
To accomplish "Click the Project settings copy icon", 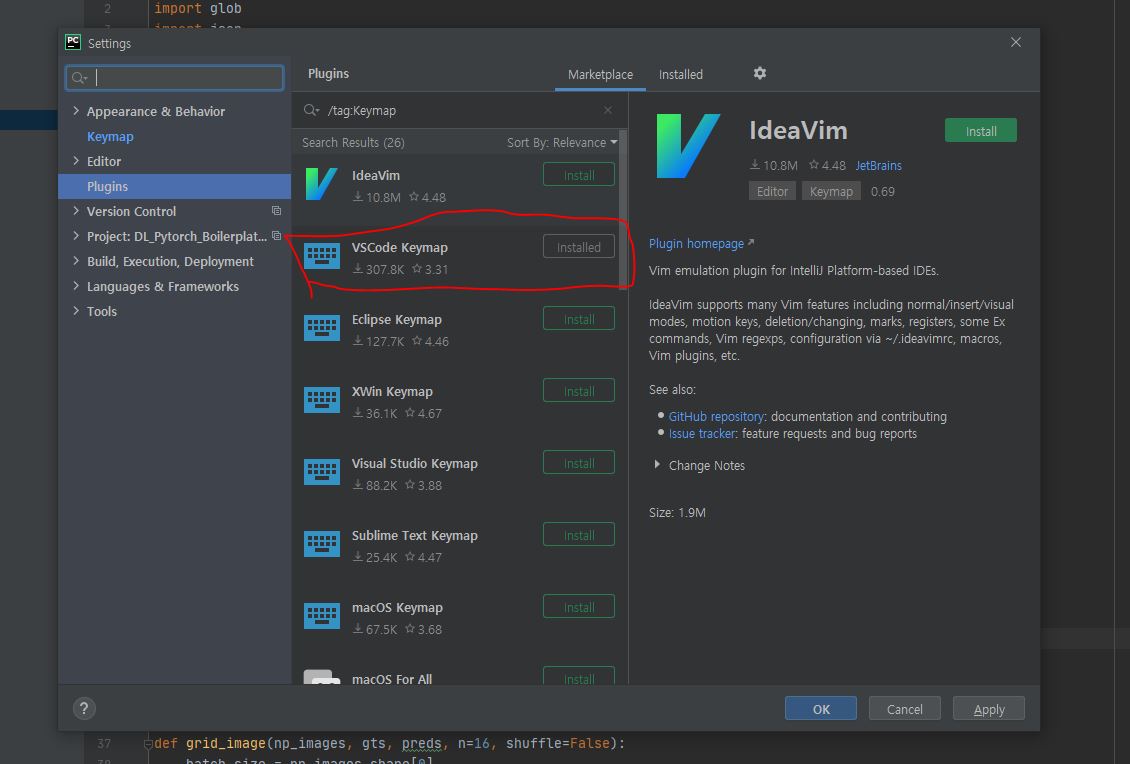I will (276, 236).
